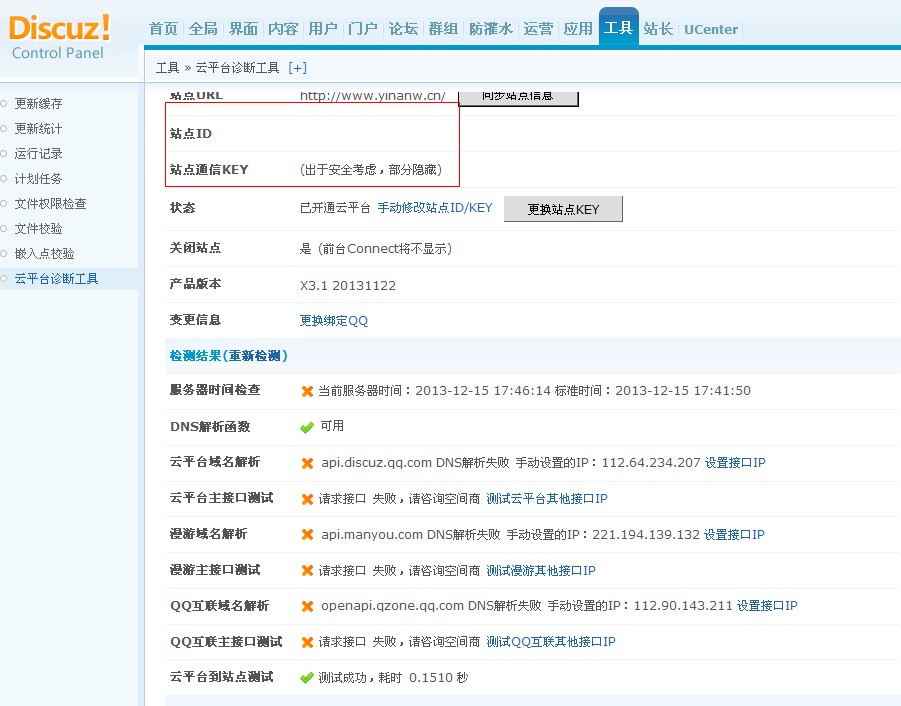Viewport: 901px width, 706px height.
Task: Click the 关闭站点 label
Action: [195, 248]
